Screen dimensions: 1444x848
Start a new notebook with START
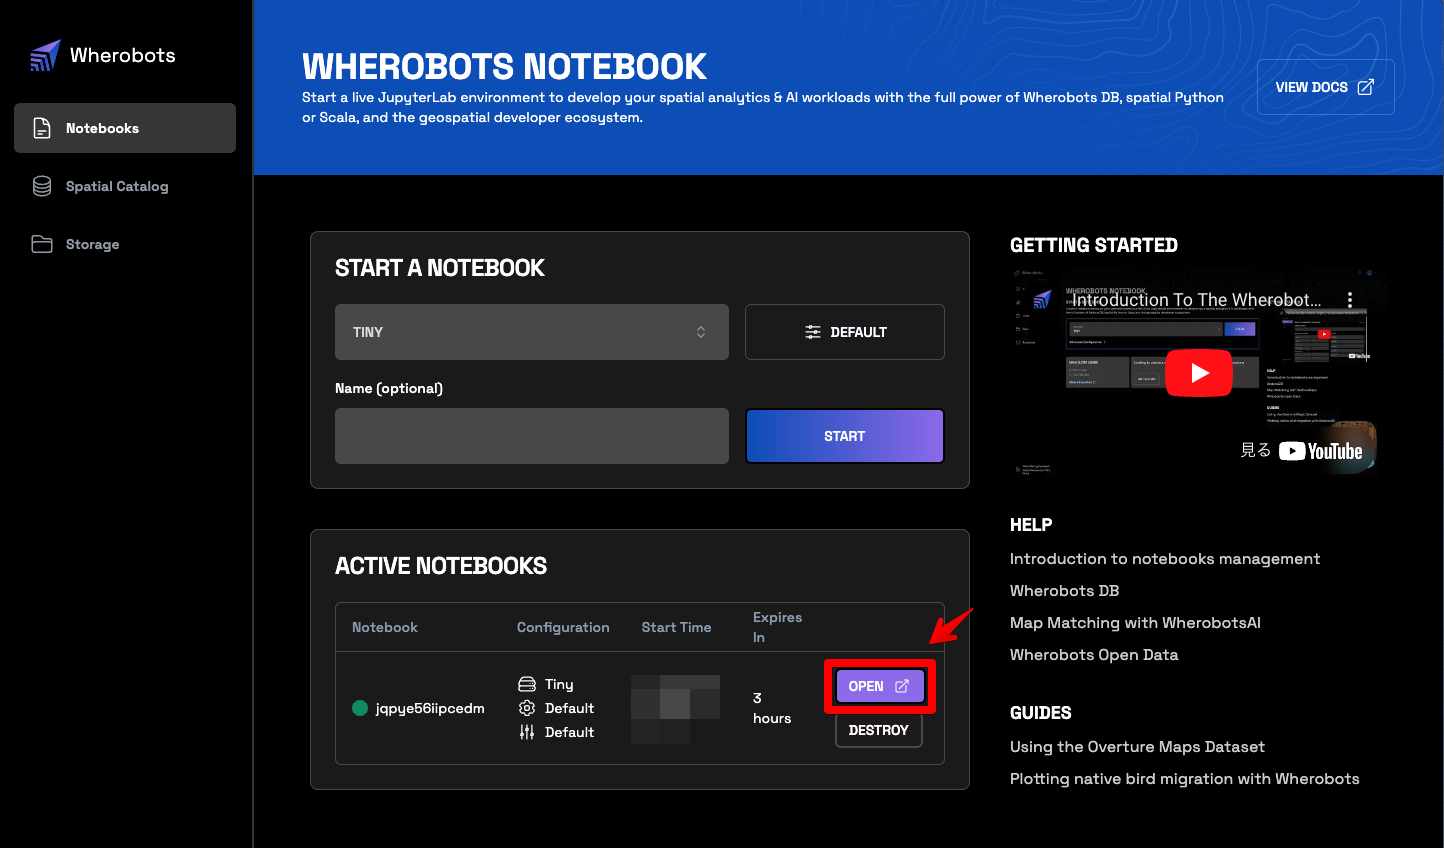pos(845,436)
